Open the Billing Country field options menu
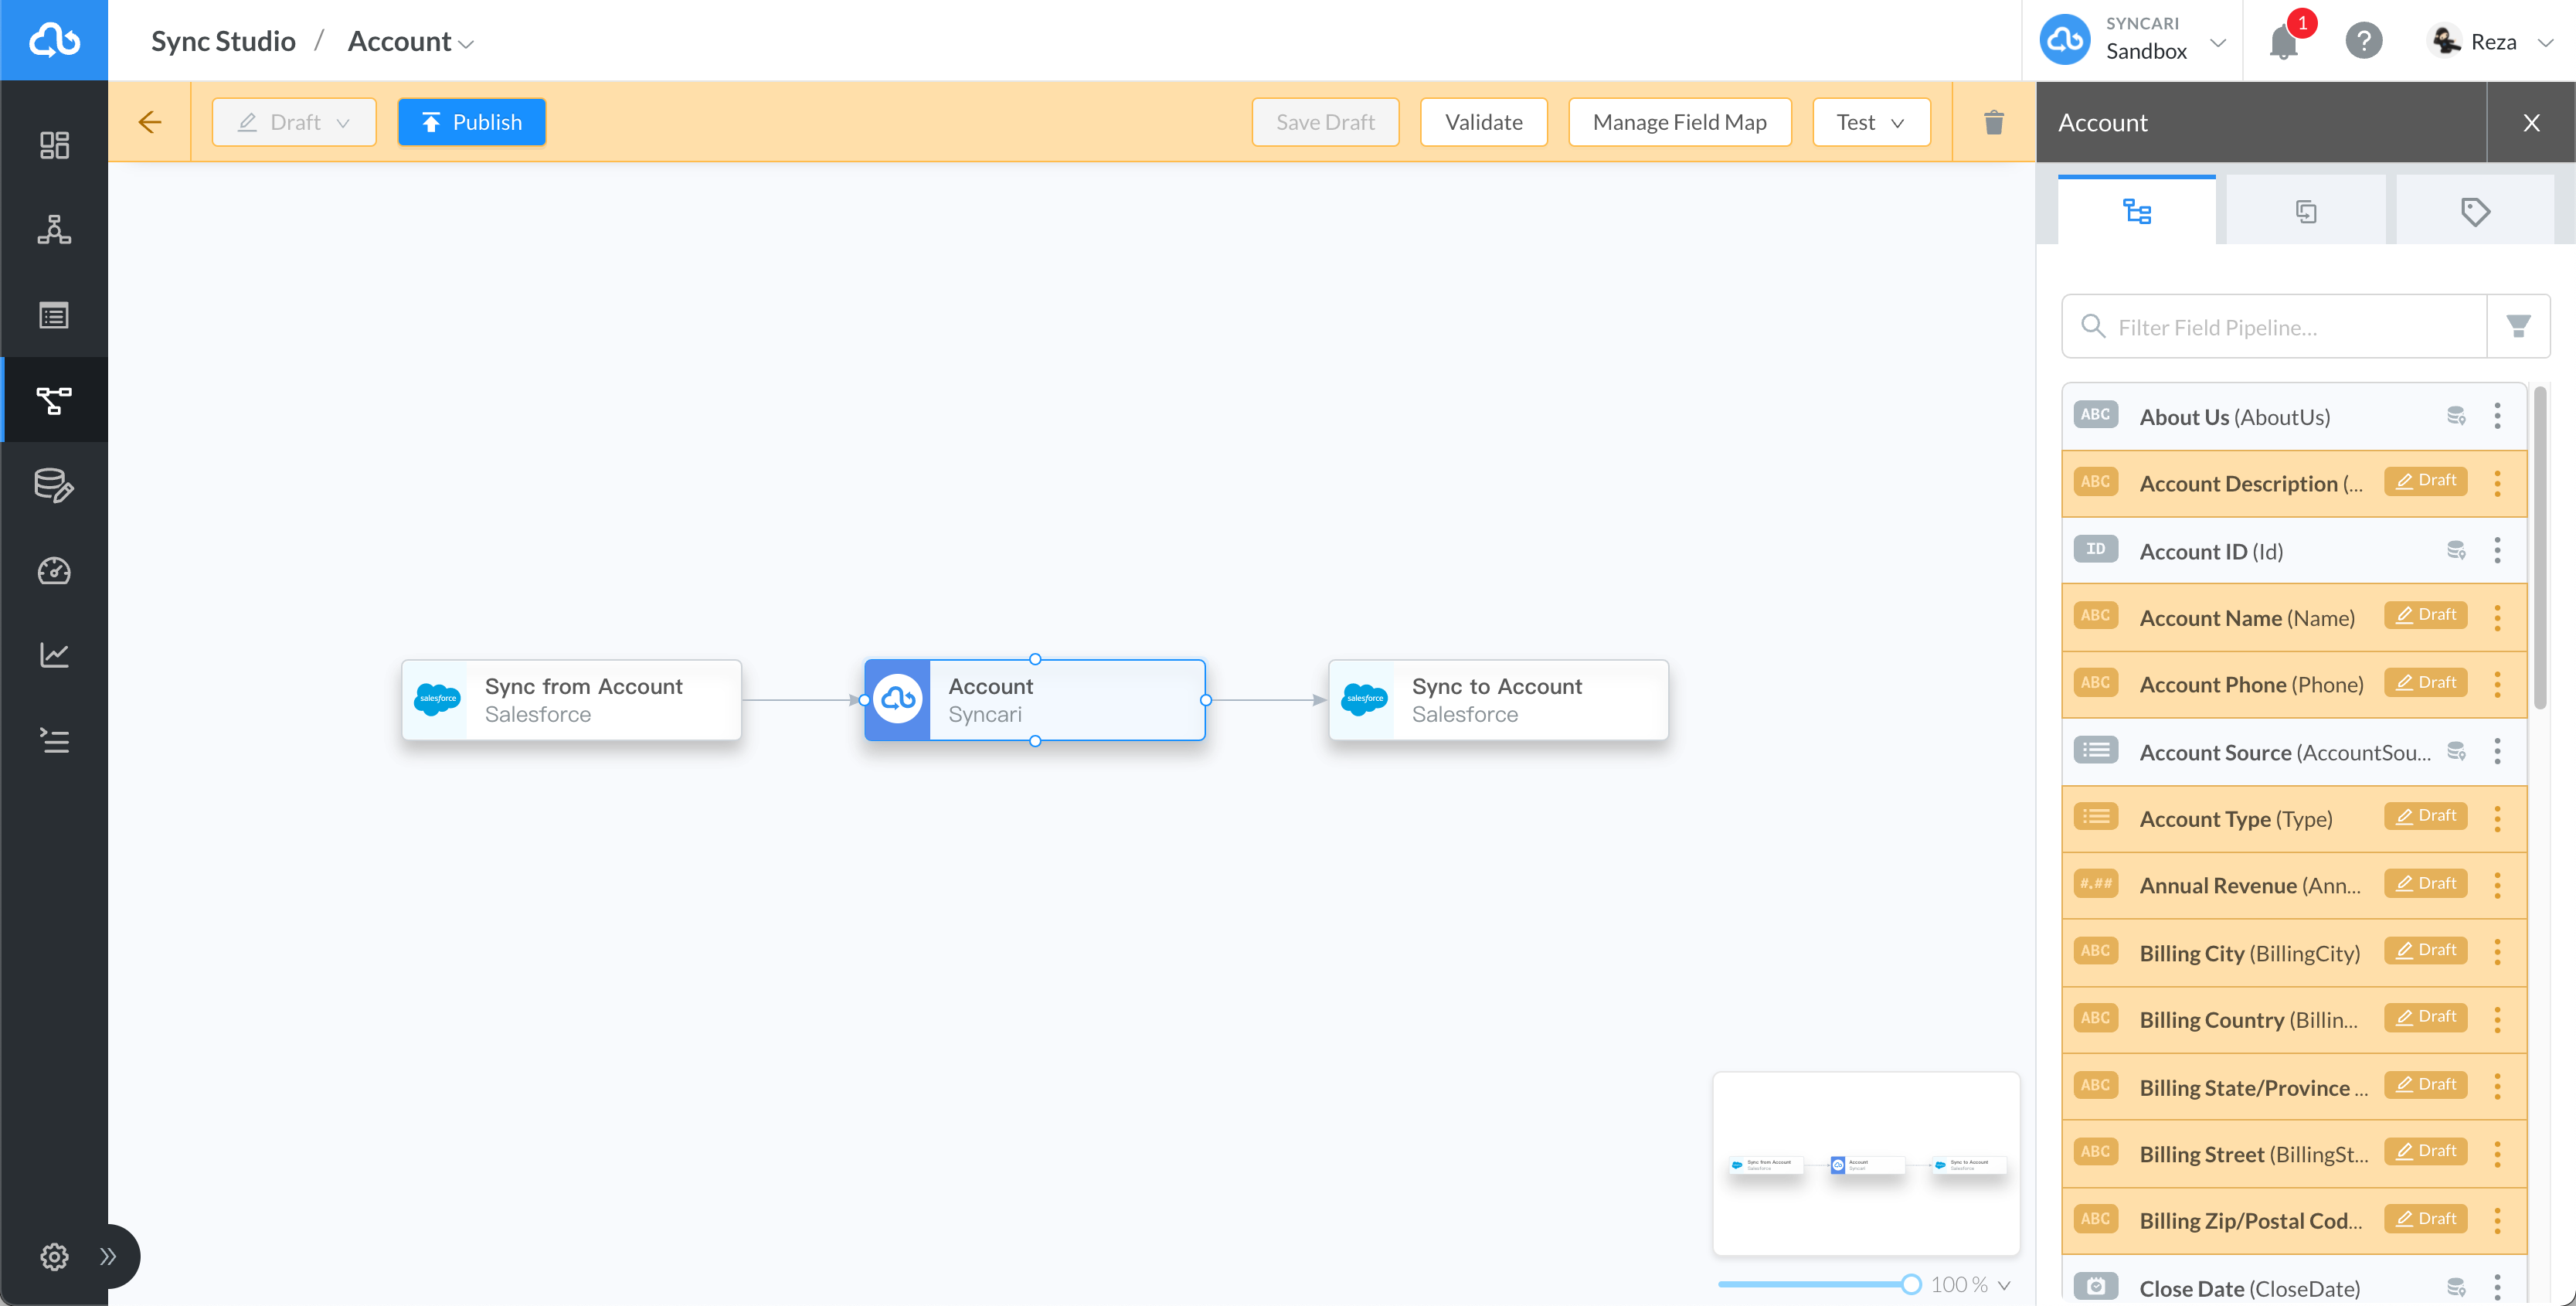 (x=2497, y=1019)
